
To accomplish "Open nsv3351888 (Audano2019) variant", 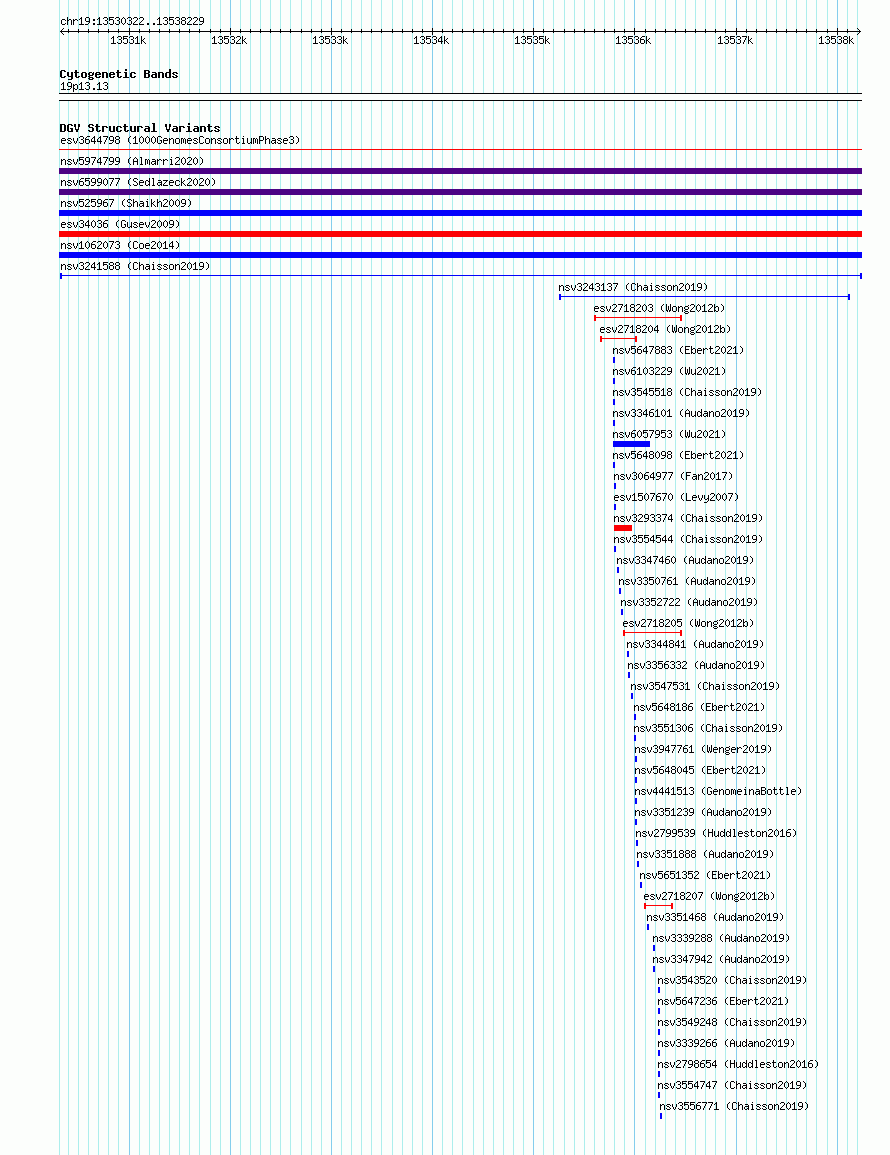I will 705,854.
